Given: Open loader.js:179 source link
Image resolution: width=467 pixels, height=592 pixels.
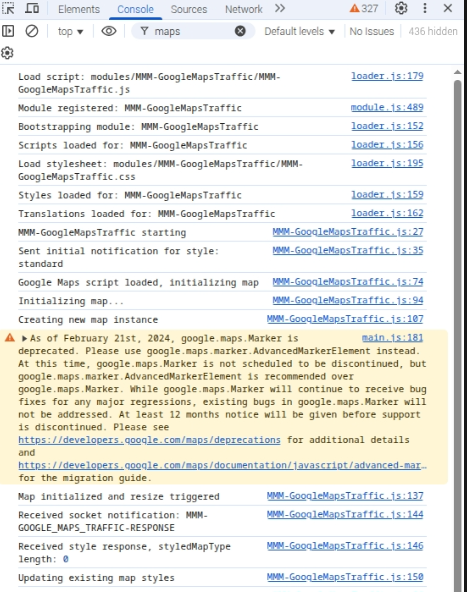Looking at the screenshot, I should [x=387, y=76].
